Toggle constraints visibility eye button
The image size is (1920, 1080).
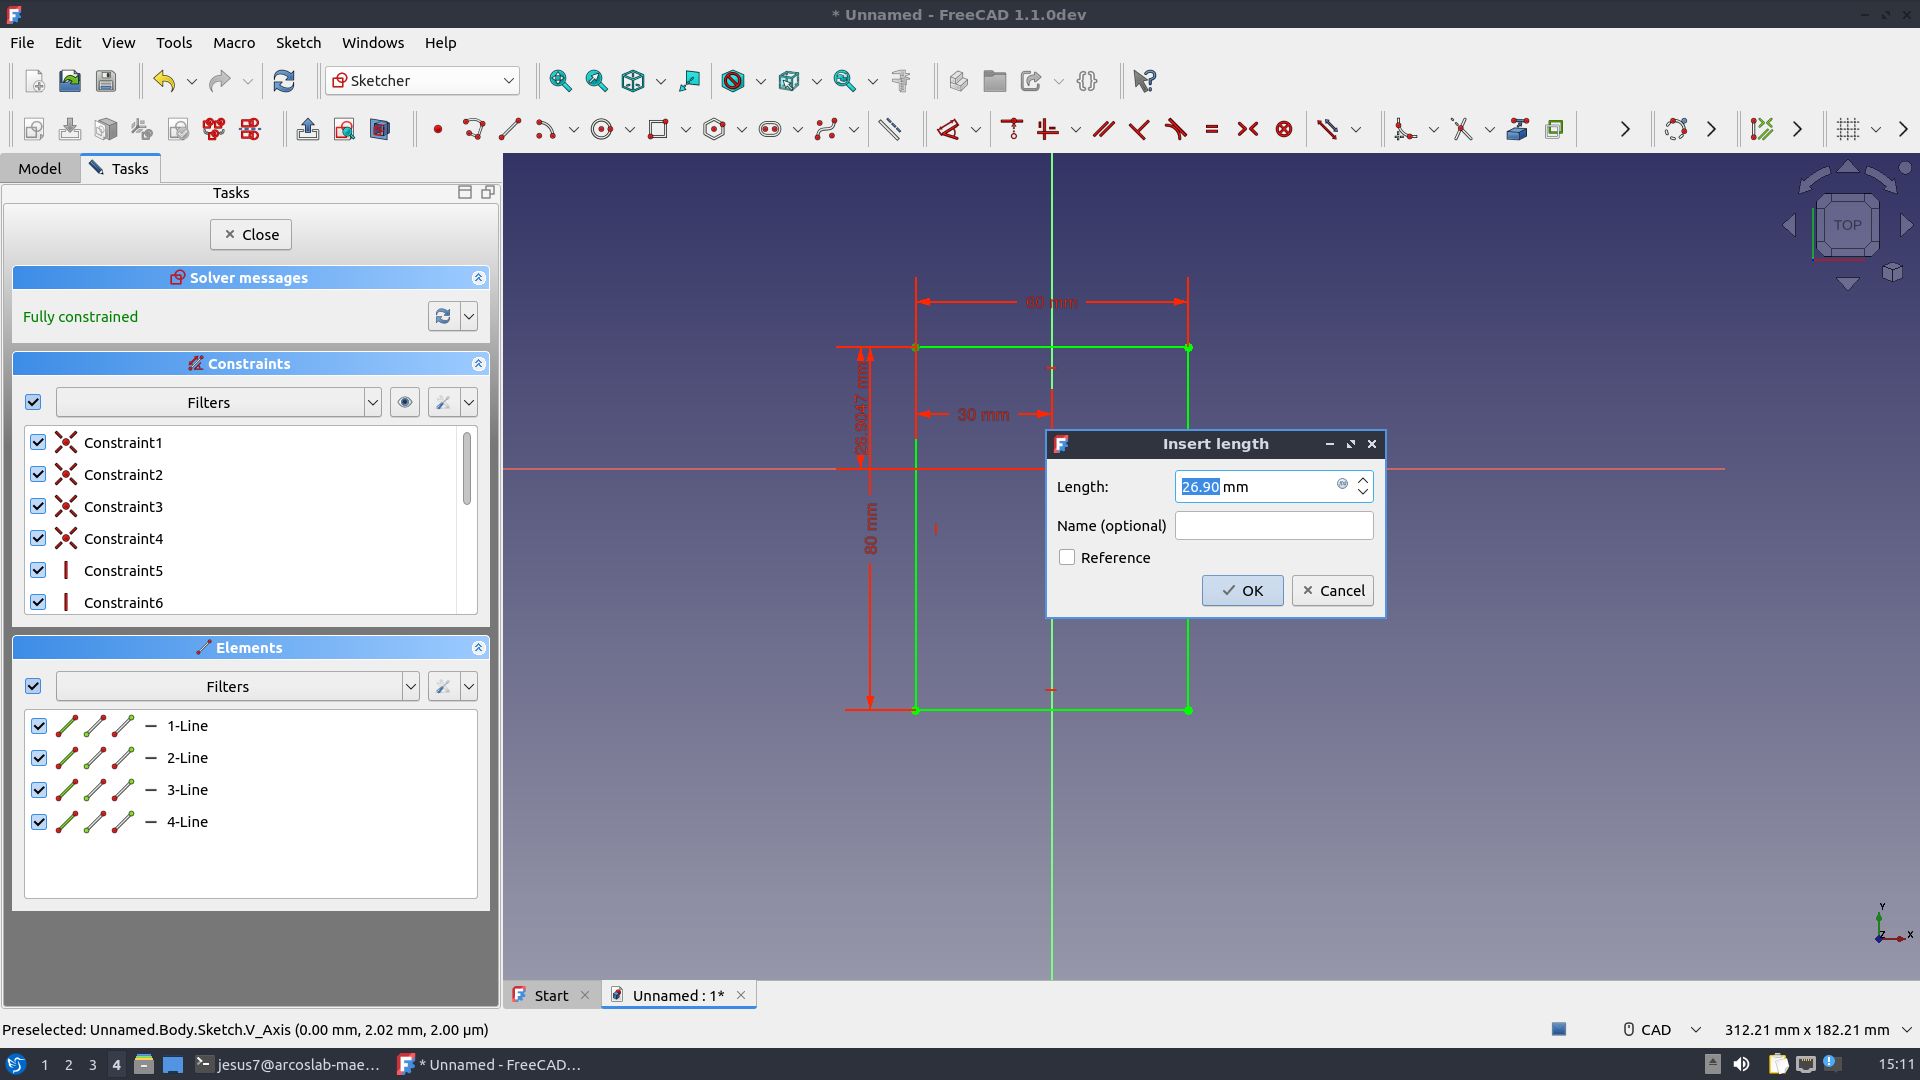[x=405, y=402]
